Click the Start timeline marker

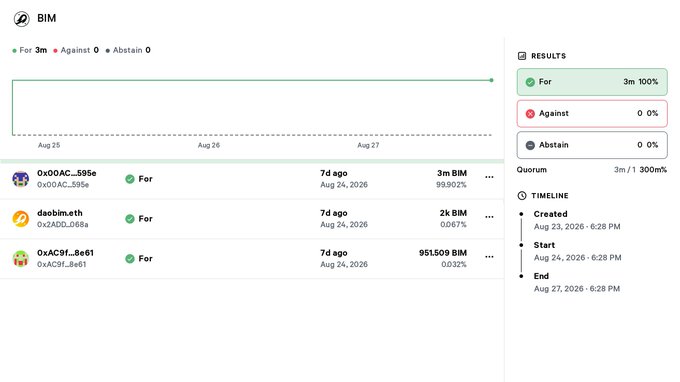click(521, 245)
